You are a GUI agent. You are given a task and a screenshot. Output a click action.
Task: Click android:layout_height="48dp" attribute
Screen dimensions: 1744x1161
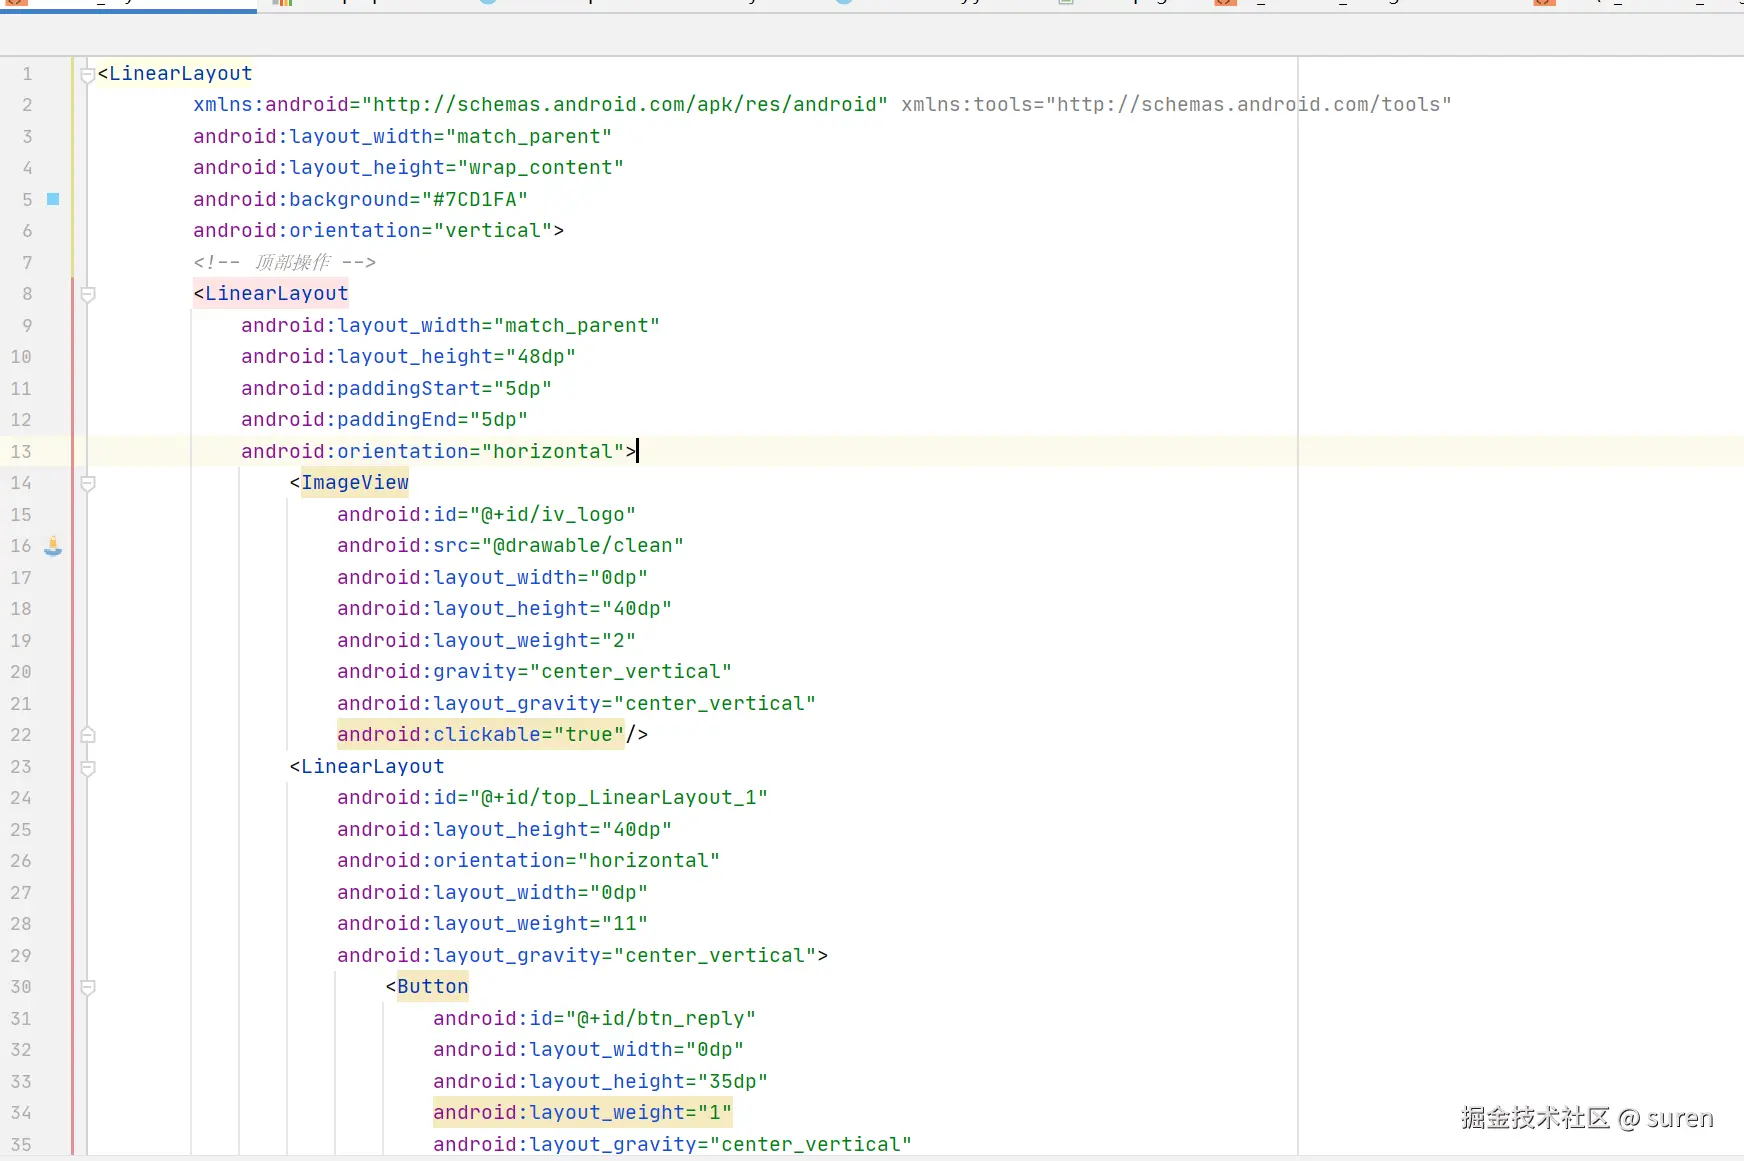pyautogui.click(x=408, y=357)
